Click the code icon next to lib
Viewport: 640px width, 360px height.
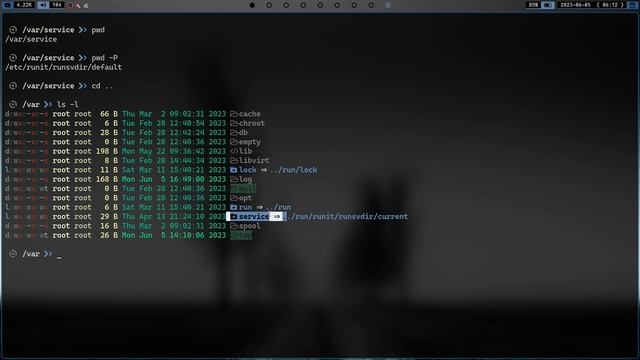[233, 151]
